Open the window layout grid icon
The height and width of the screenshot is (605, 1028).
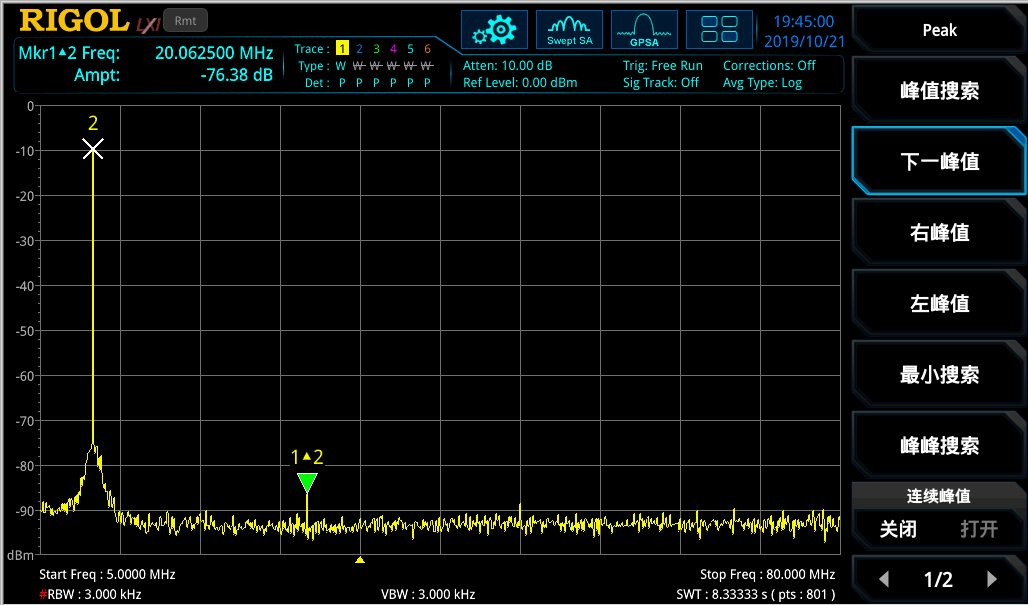(x=719, y=30)
